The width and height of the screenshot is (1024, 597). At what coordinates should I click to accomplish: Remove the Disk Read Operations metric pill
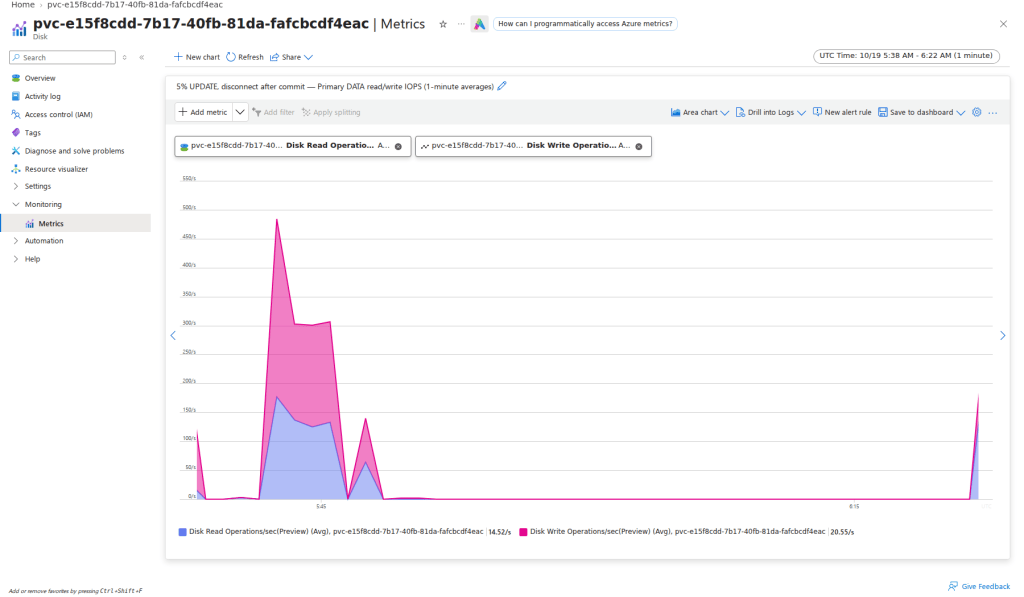(398, 146)
